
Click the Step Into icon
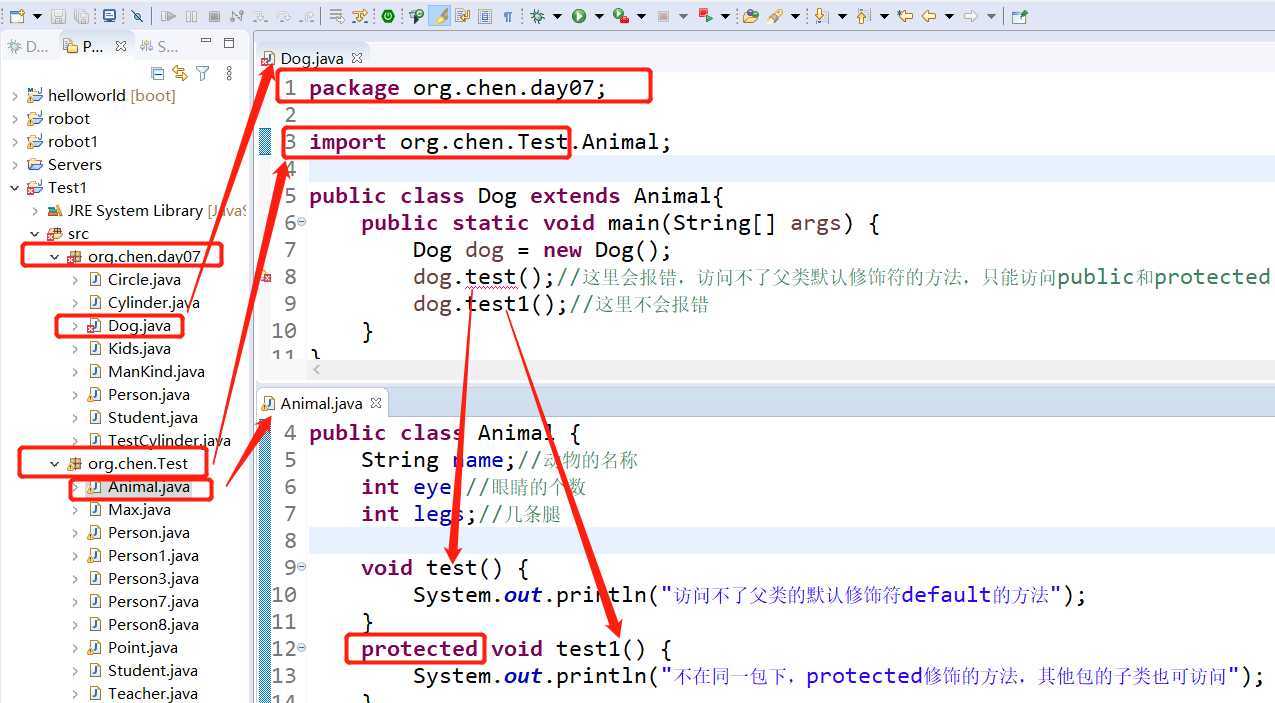[x=259, y=16]
